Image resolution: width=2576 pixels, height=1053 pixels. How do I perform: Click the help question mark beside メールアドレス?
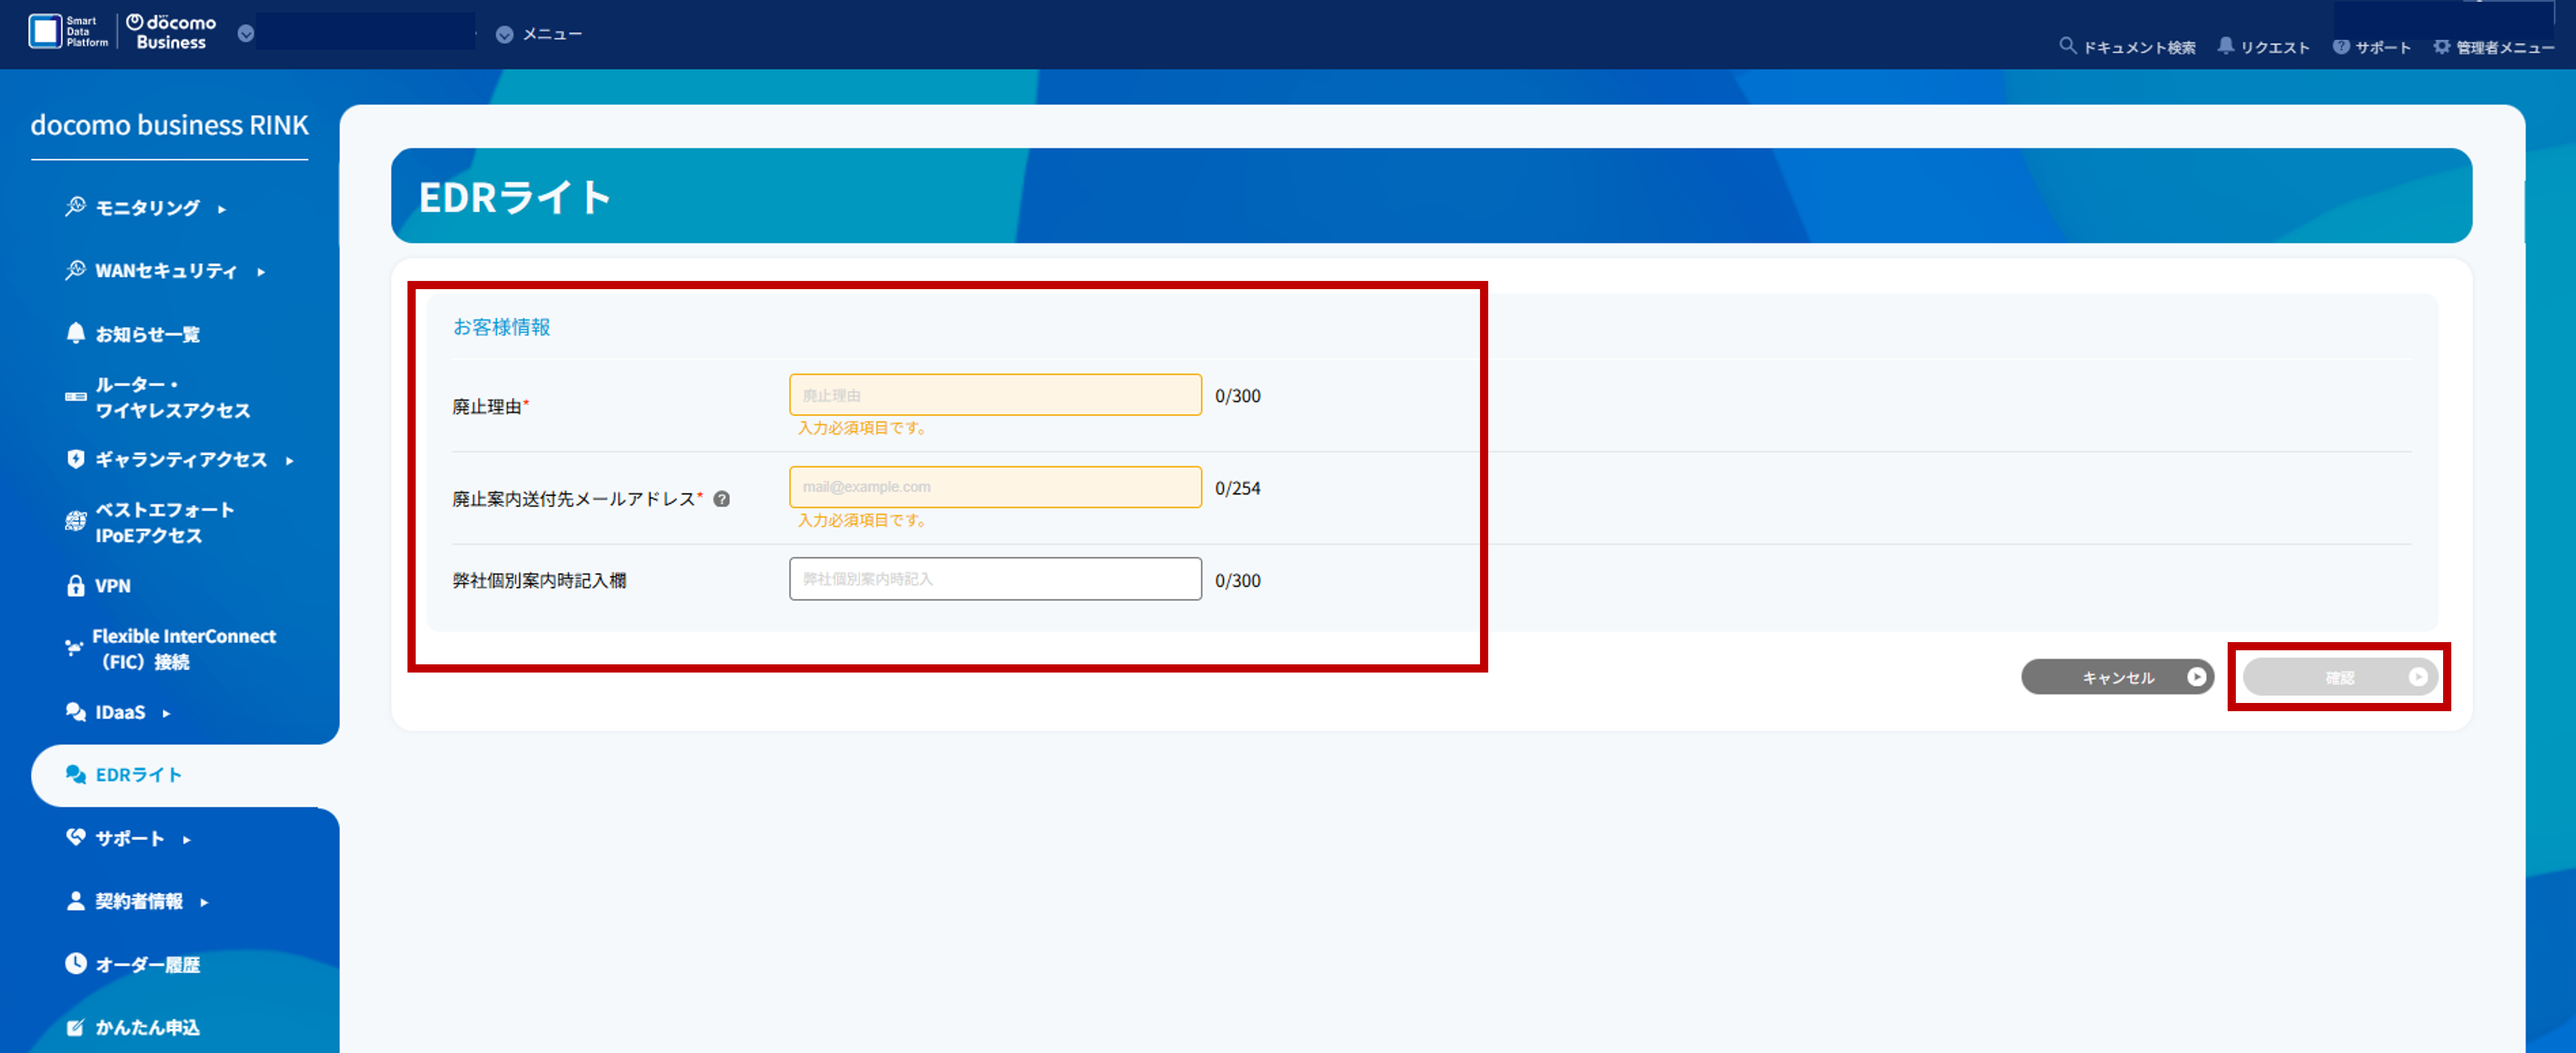pos(721,499)
